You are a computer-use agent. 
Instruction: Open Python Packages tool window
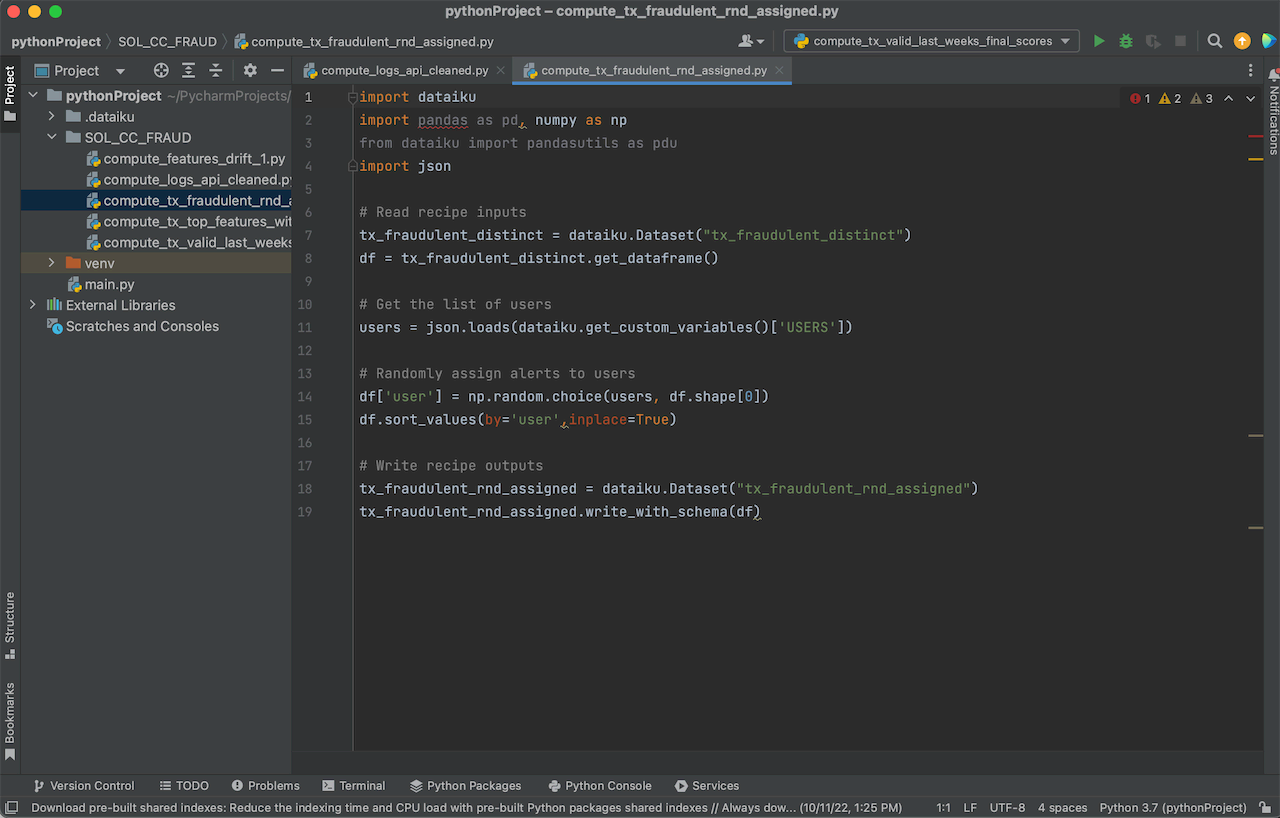(x=465, y=786)
